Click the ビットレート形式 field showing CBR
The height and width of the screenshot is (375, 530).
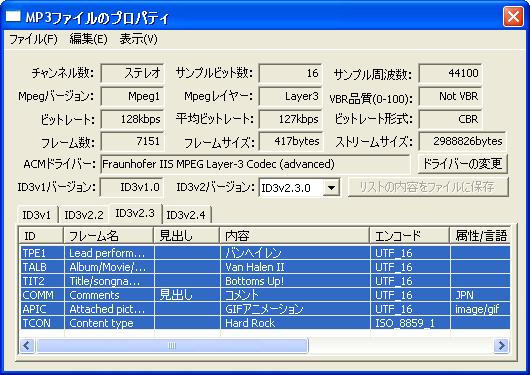point(450,119)
